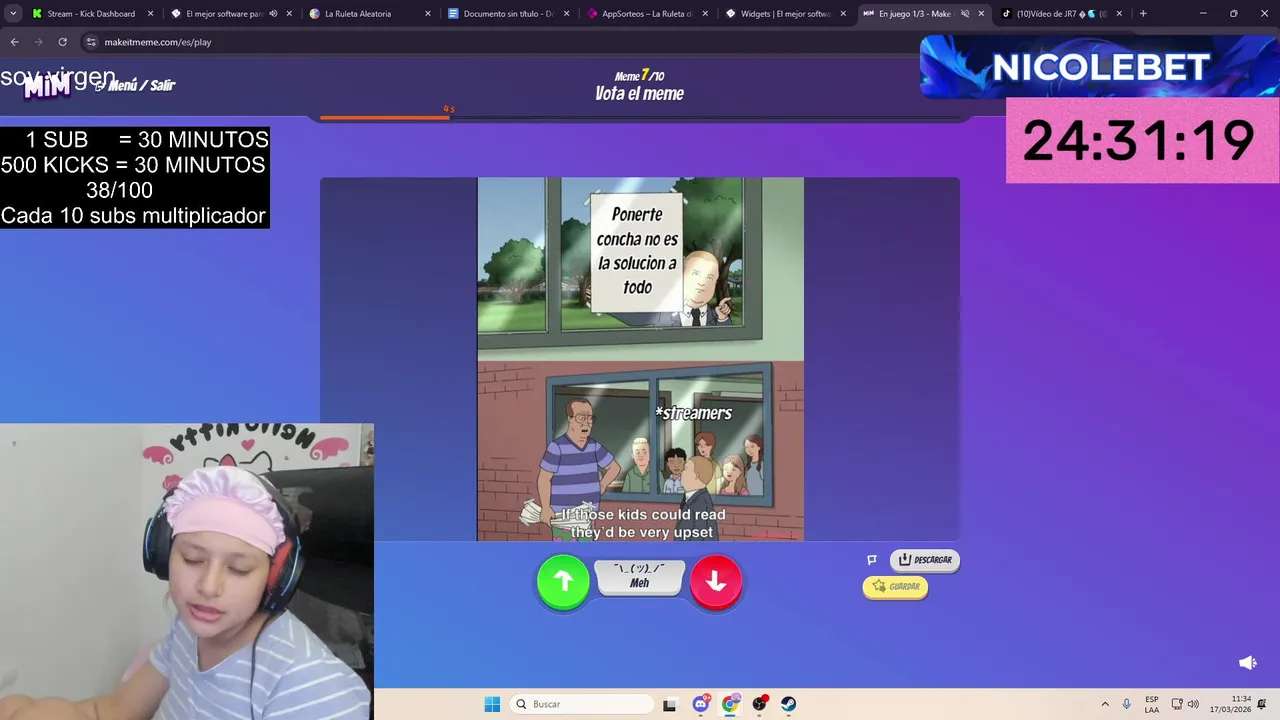The width and height of the screenshot is (1280, 720).
Task: Open Chrome from taskbar
Action: [x=730, y=704]
